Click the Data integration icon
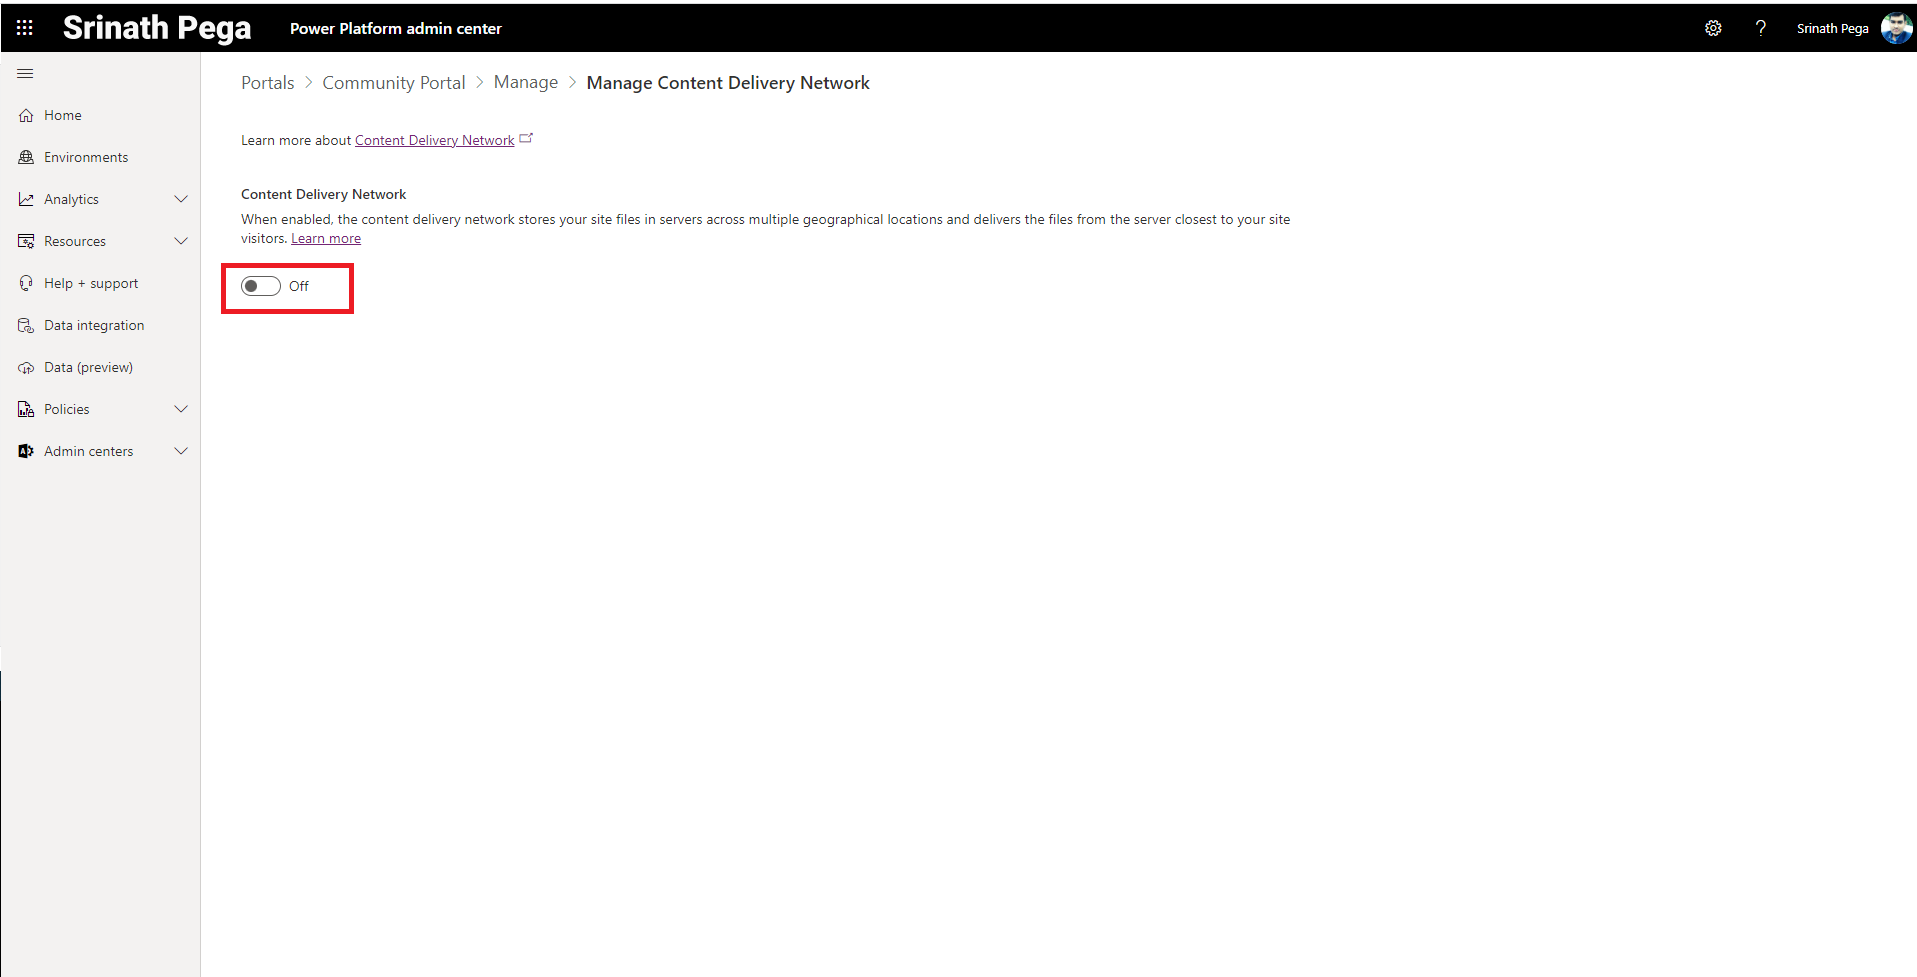This screenshot has width=1917, height=977. click(x=26, y=326)
